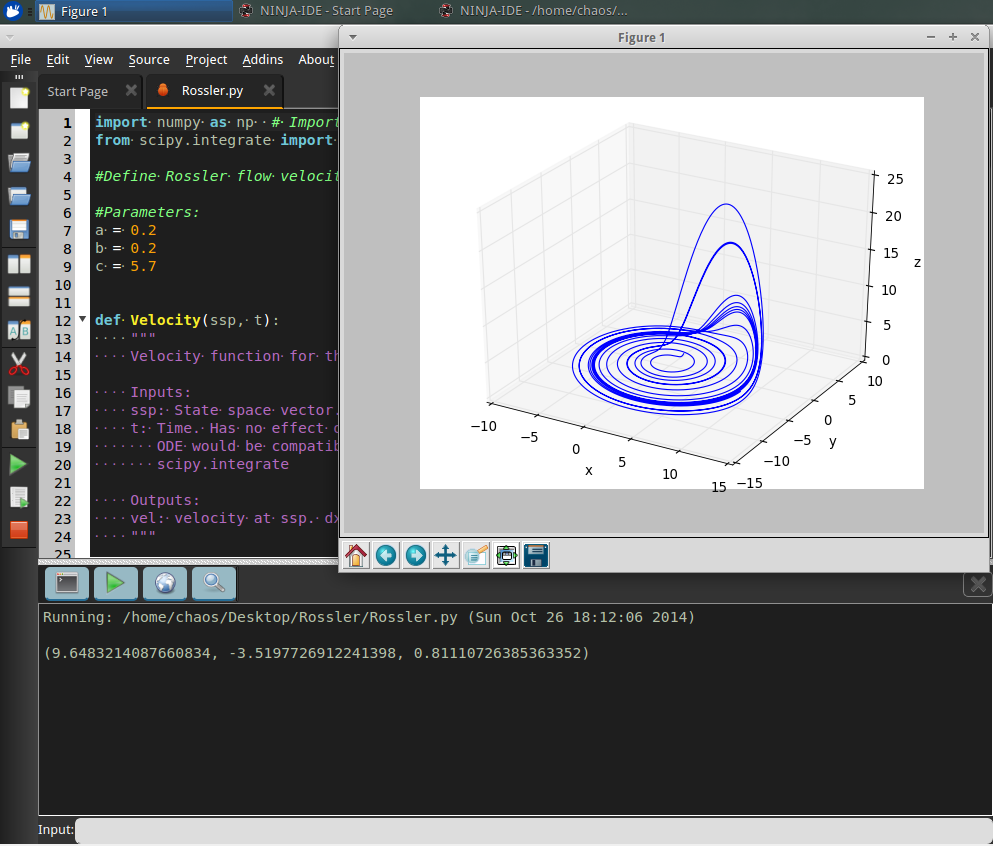Click the 'def Velocity(ssp, t):' line
The height and width of the screenshot is (848, 993).
(x=187, y=320)
